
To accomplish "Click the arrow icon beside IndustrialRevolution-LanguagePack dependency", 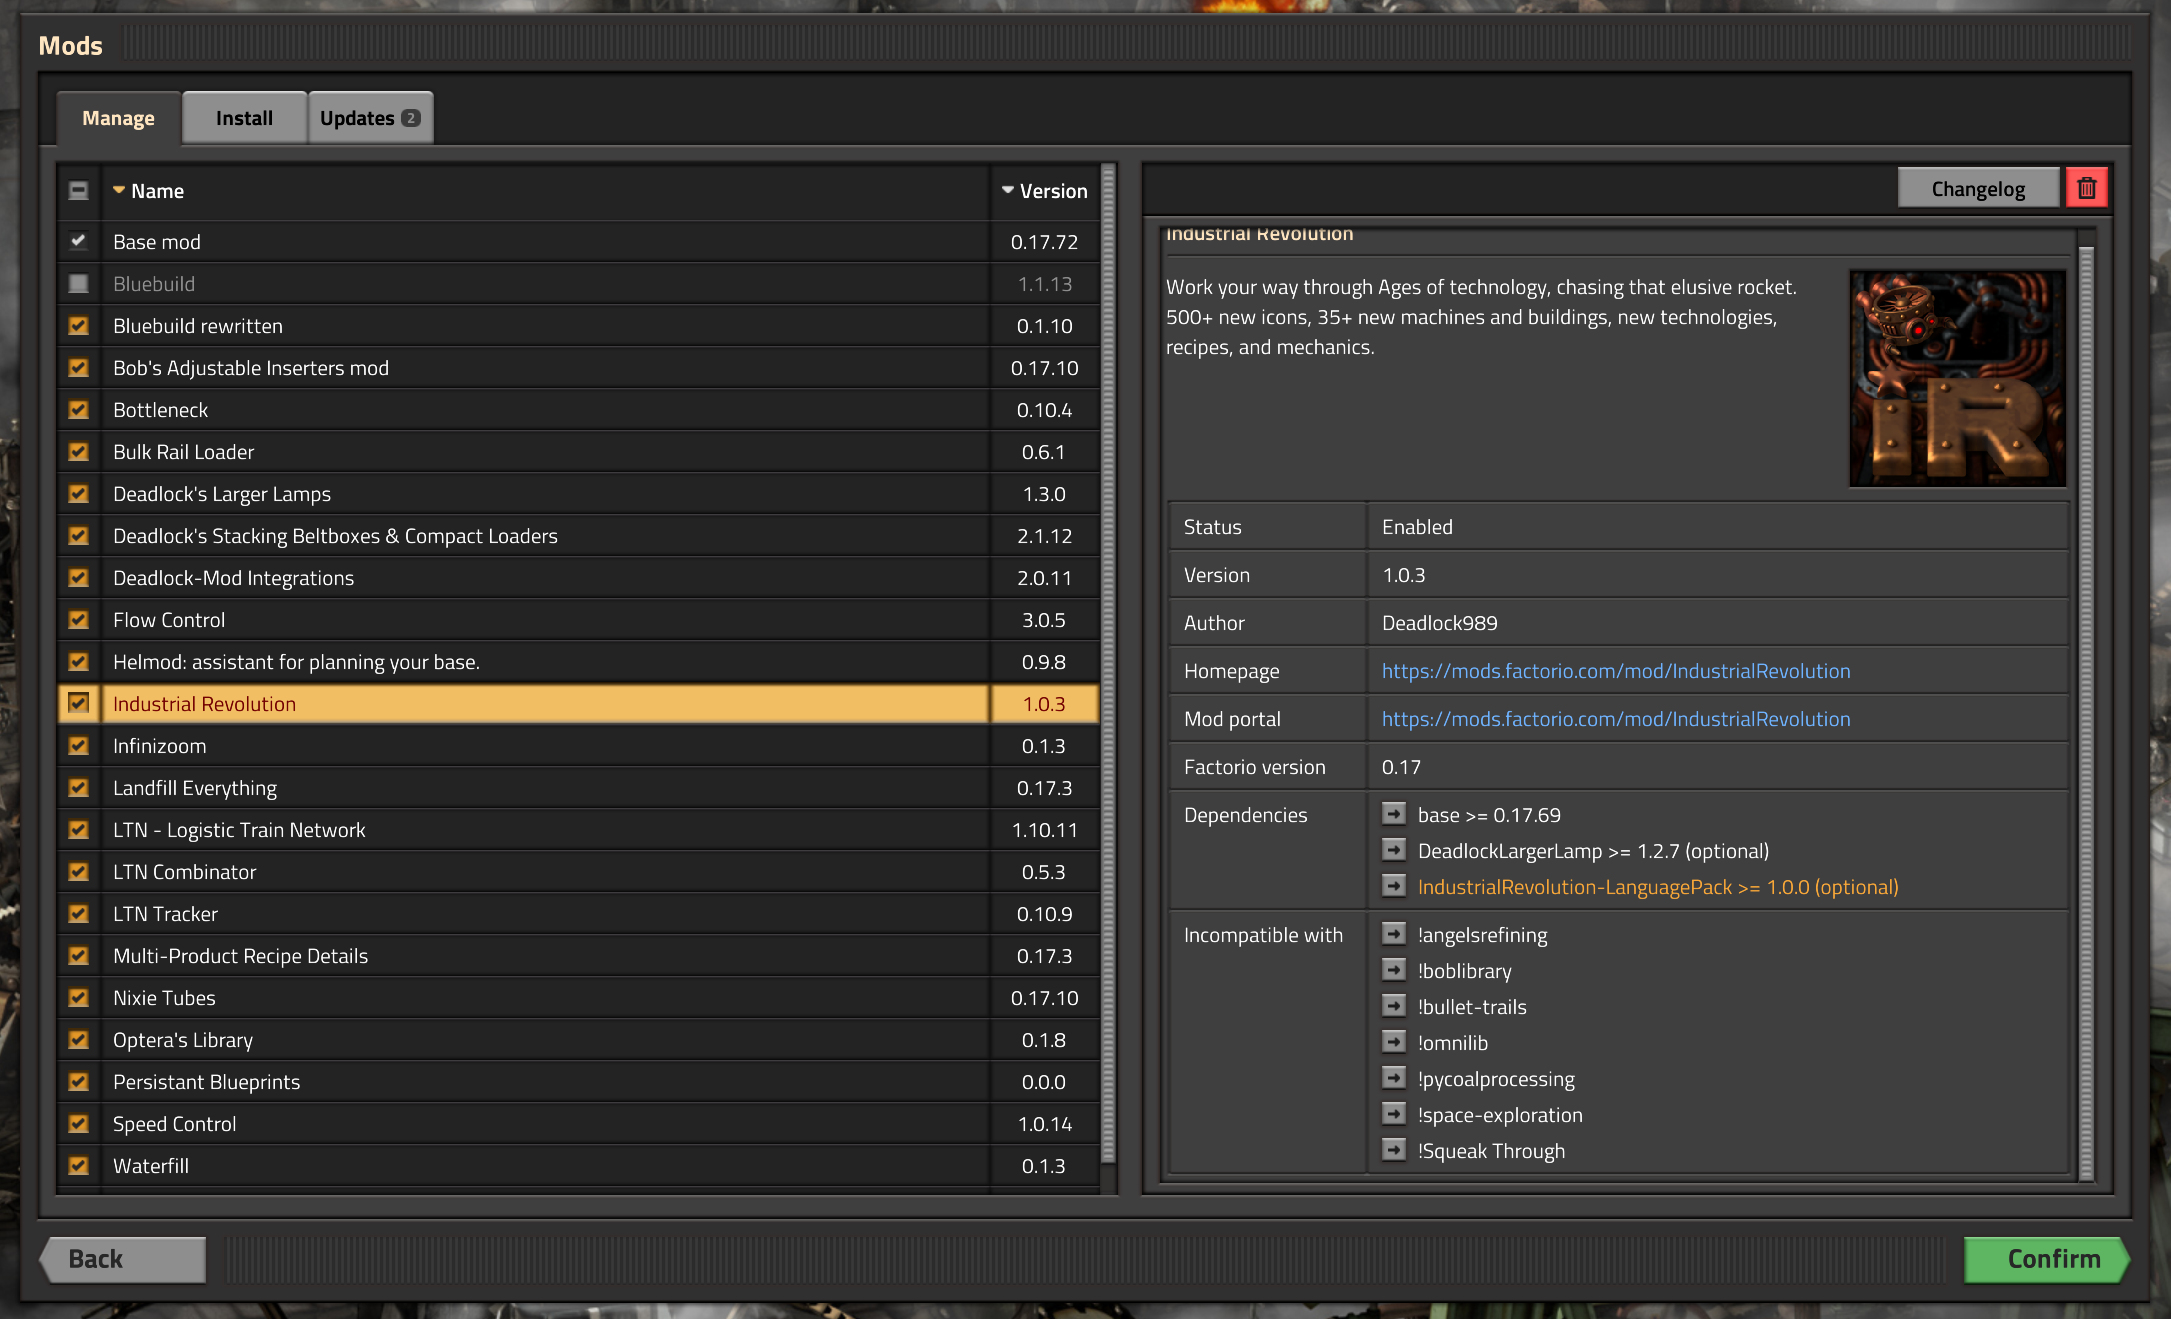I will (1394, 886).
